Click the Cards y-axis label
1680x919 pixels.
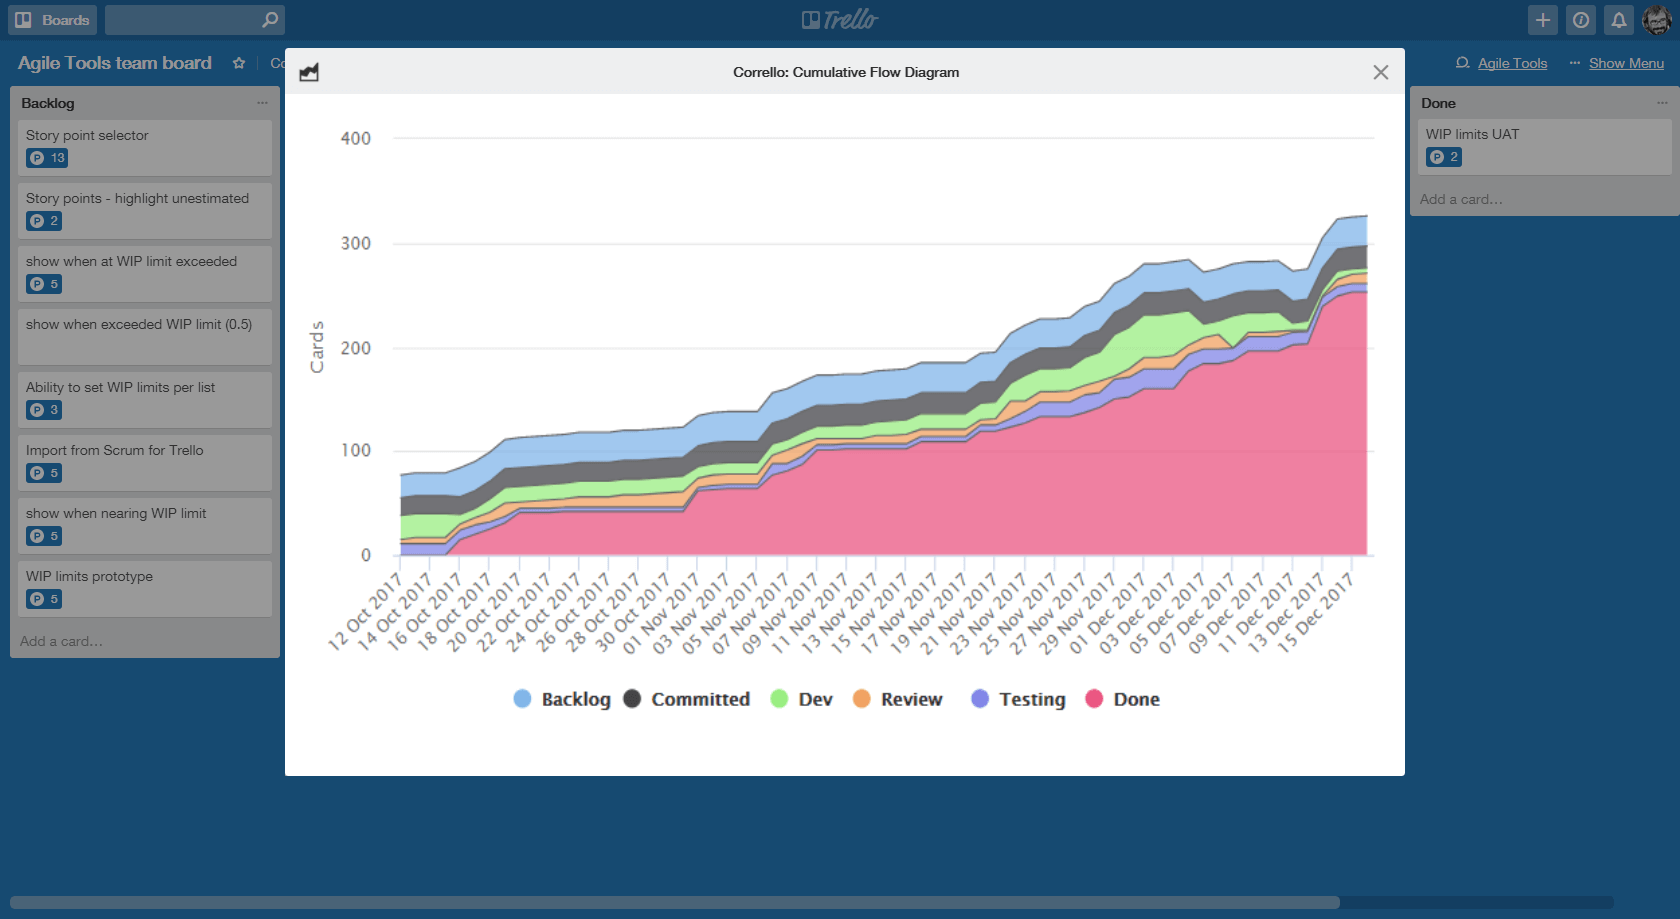point(317,347)
